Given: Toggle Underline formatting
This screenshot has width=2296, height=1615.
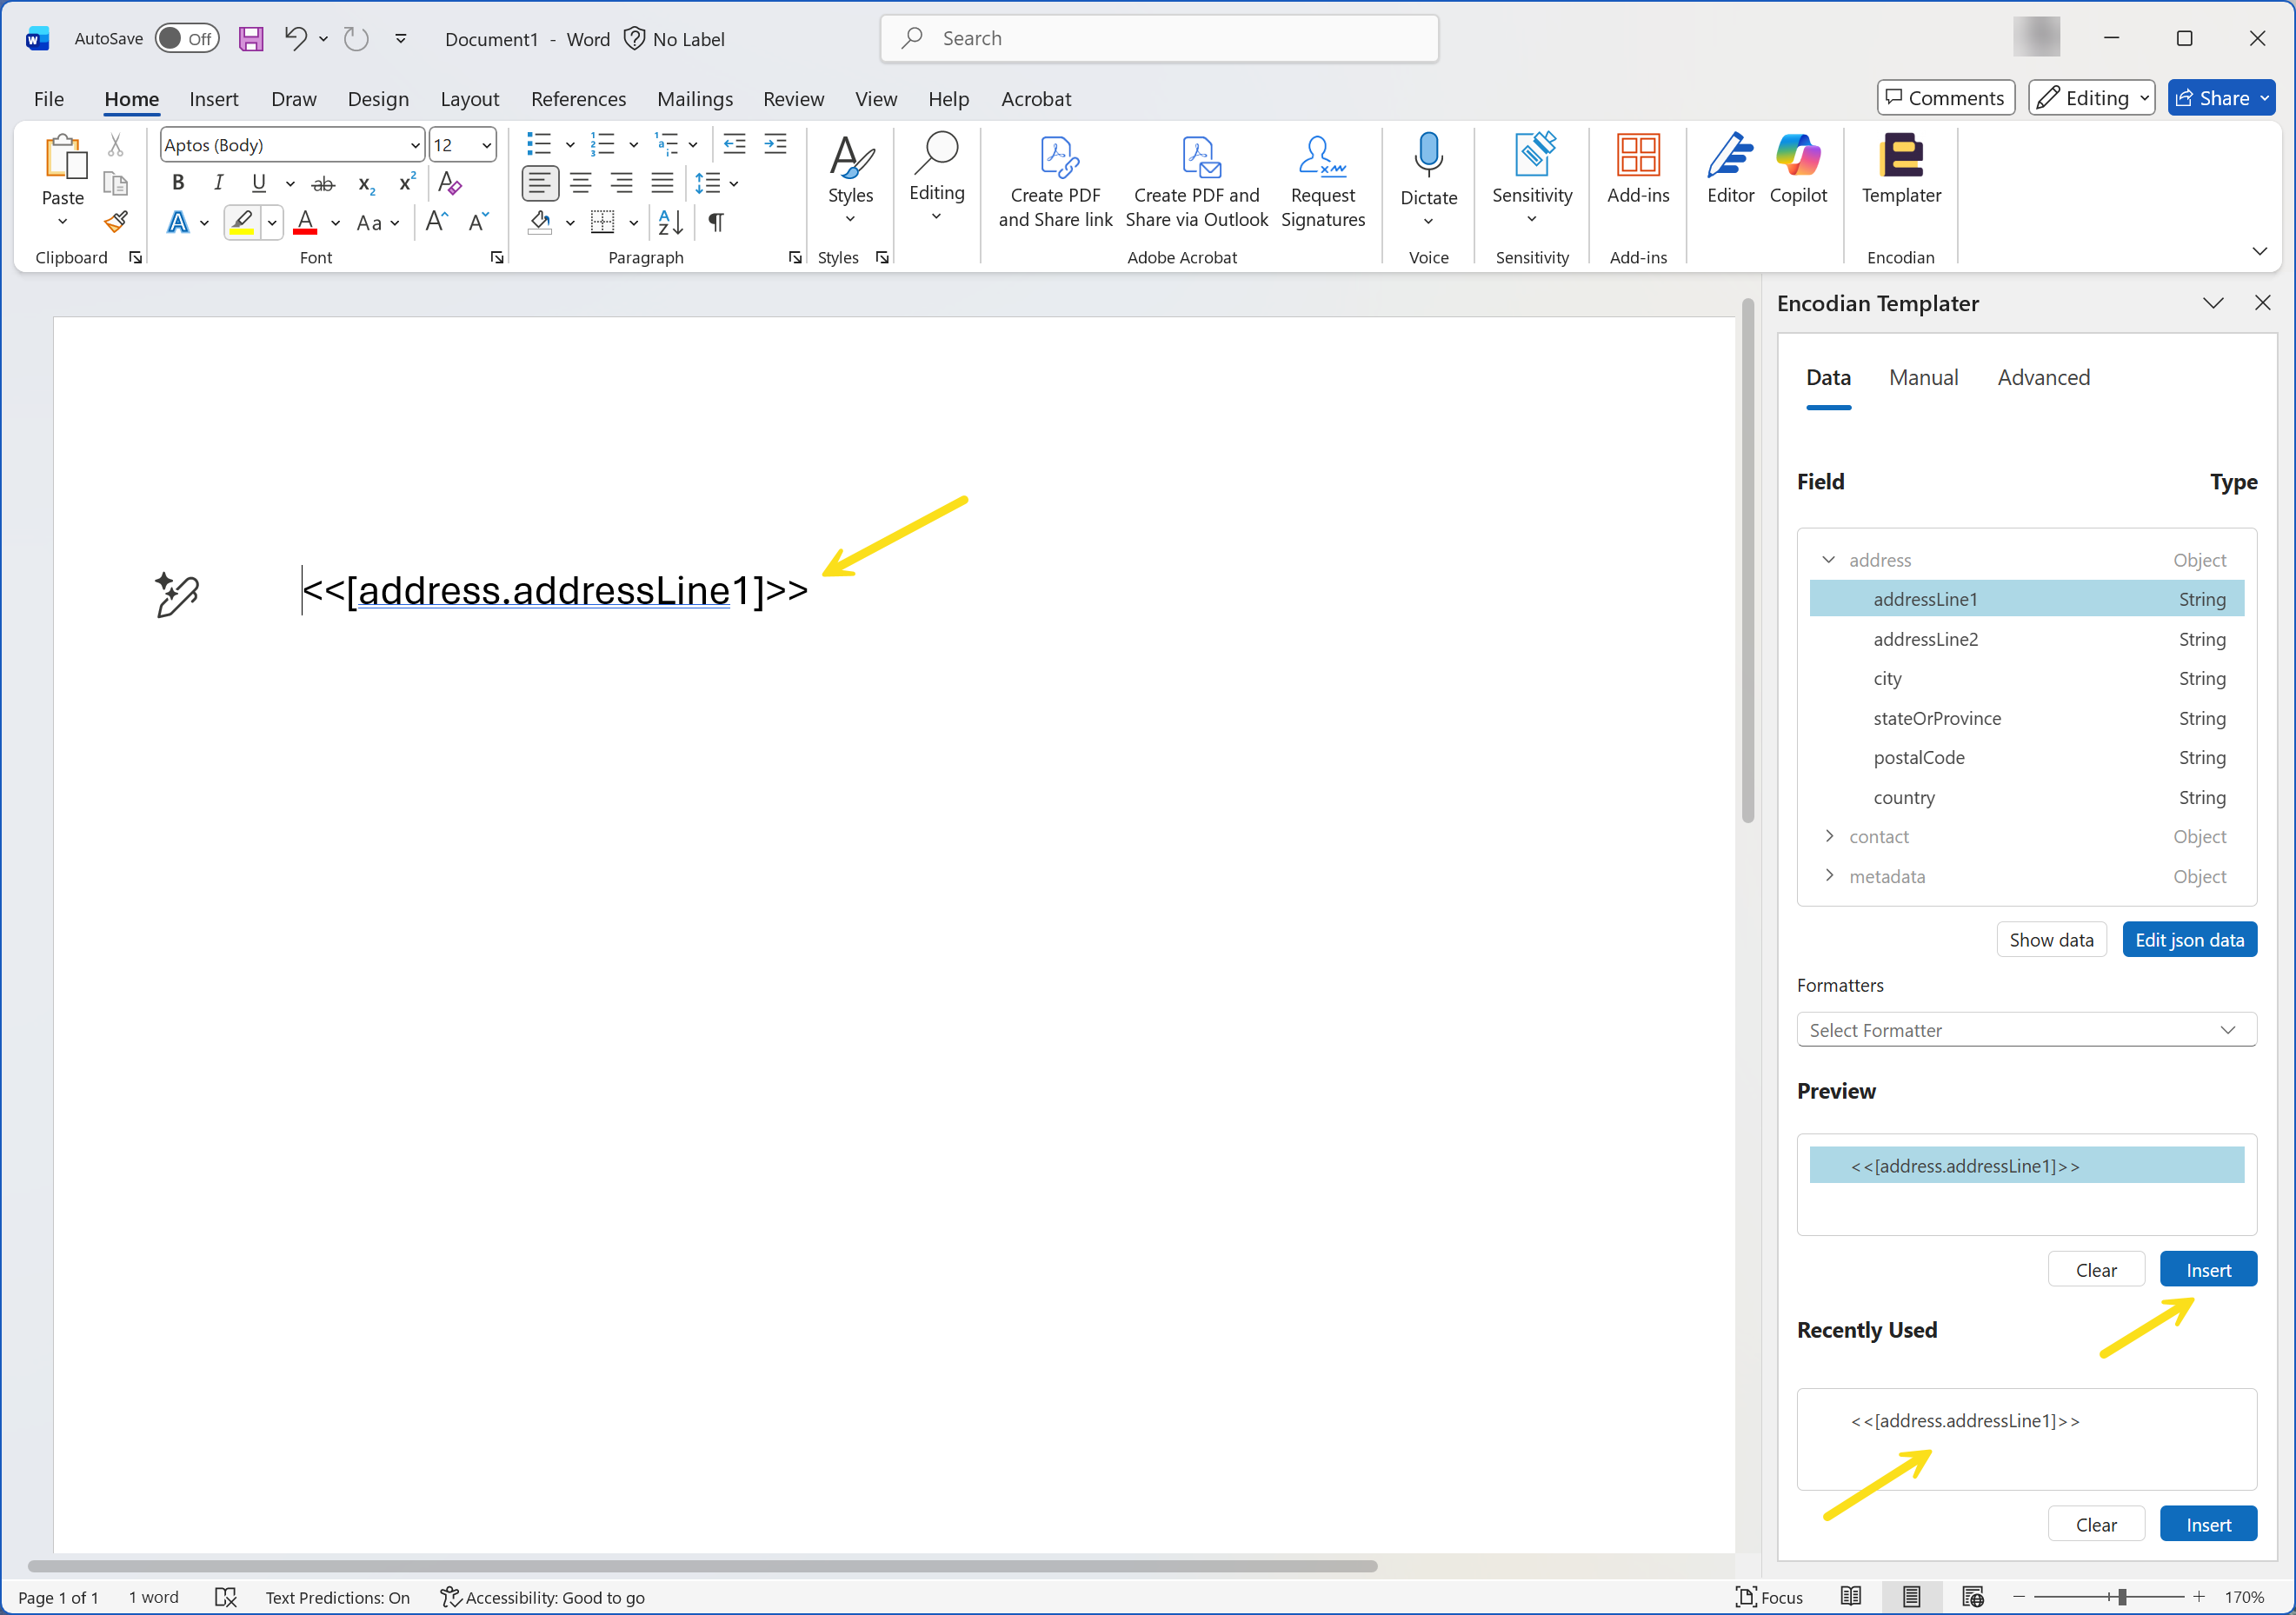Looking at the screenshot, I should tap(259, 183).
